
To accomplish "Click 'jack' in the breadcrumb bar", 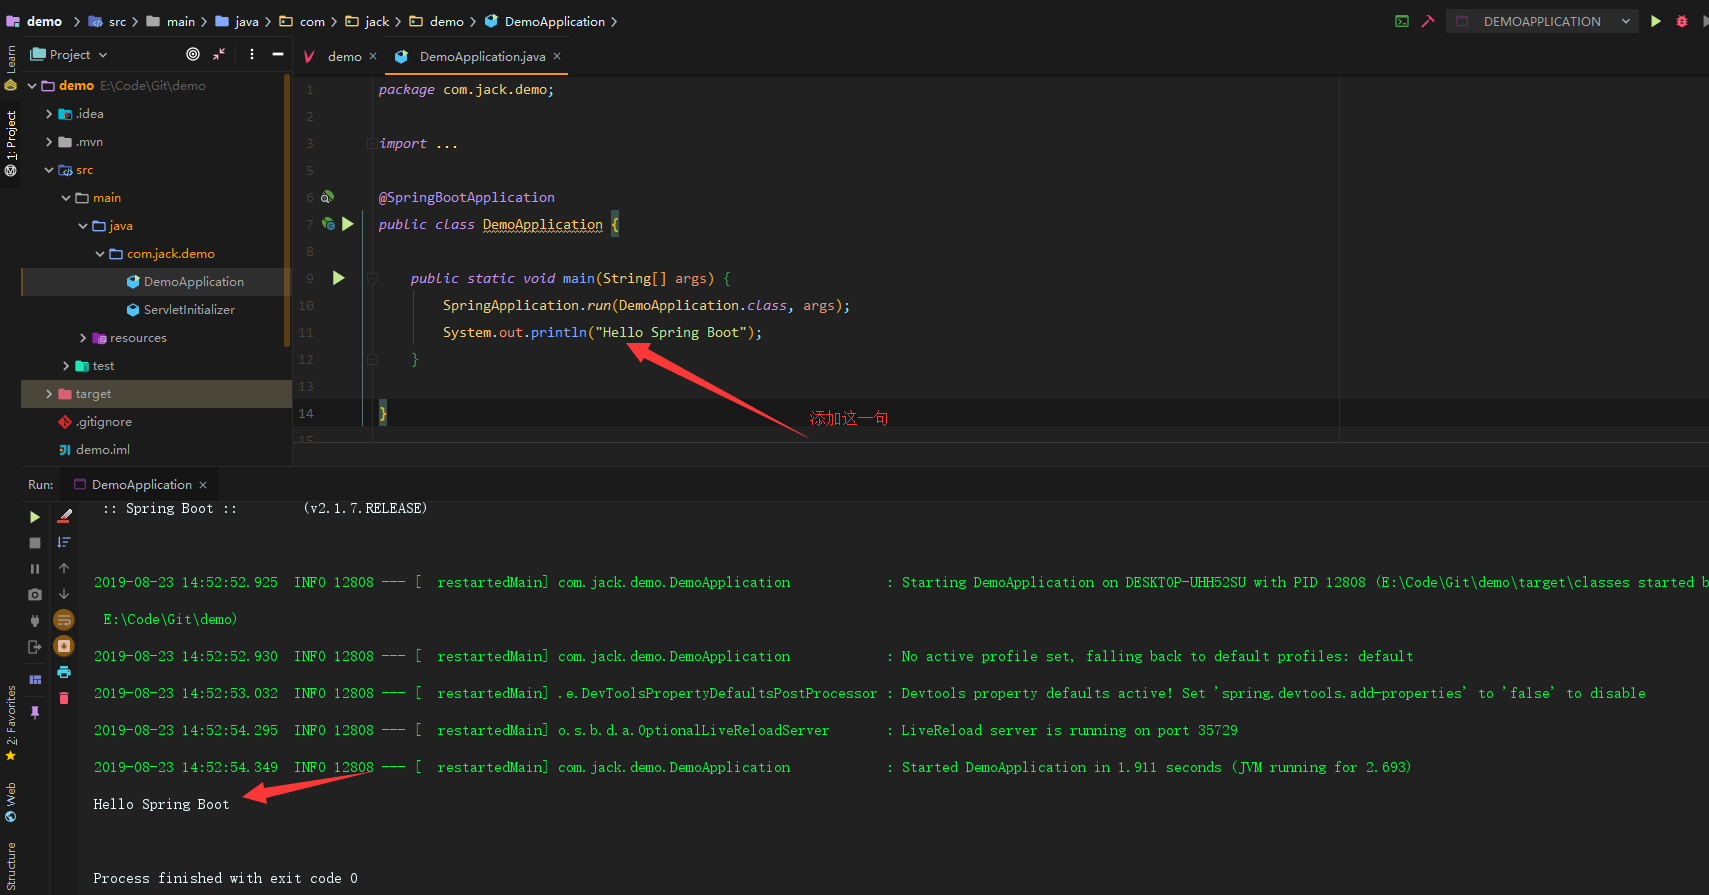I will coord(377,21).
